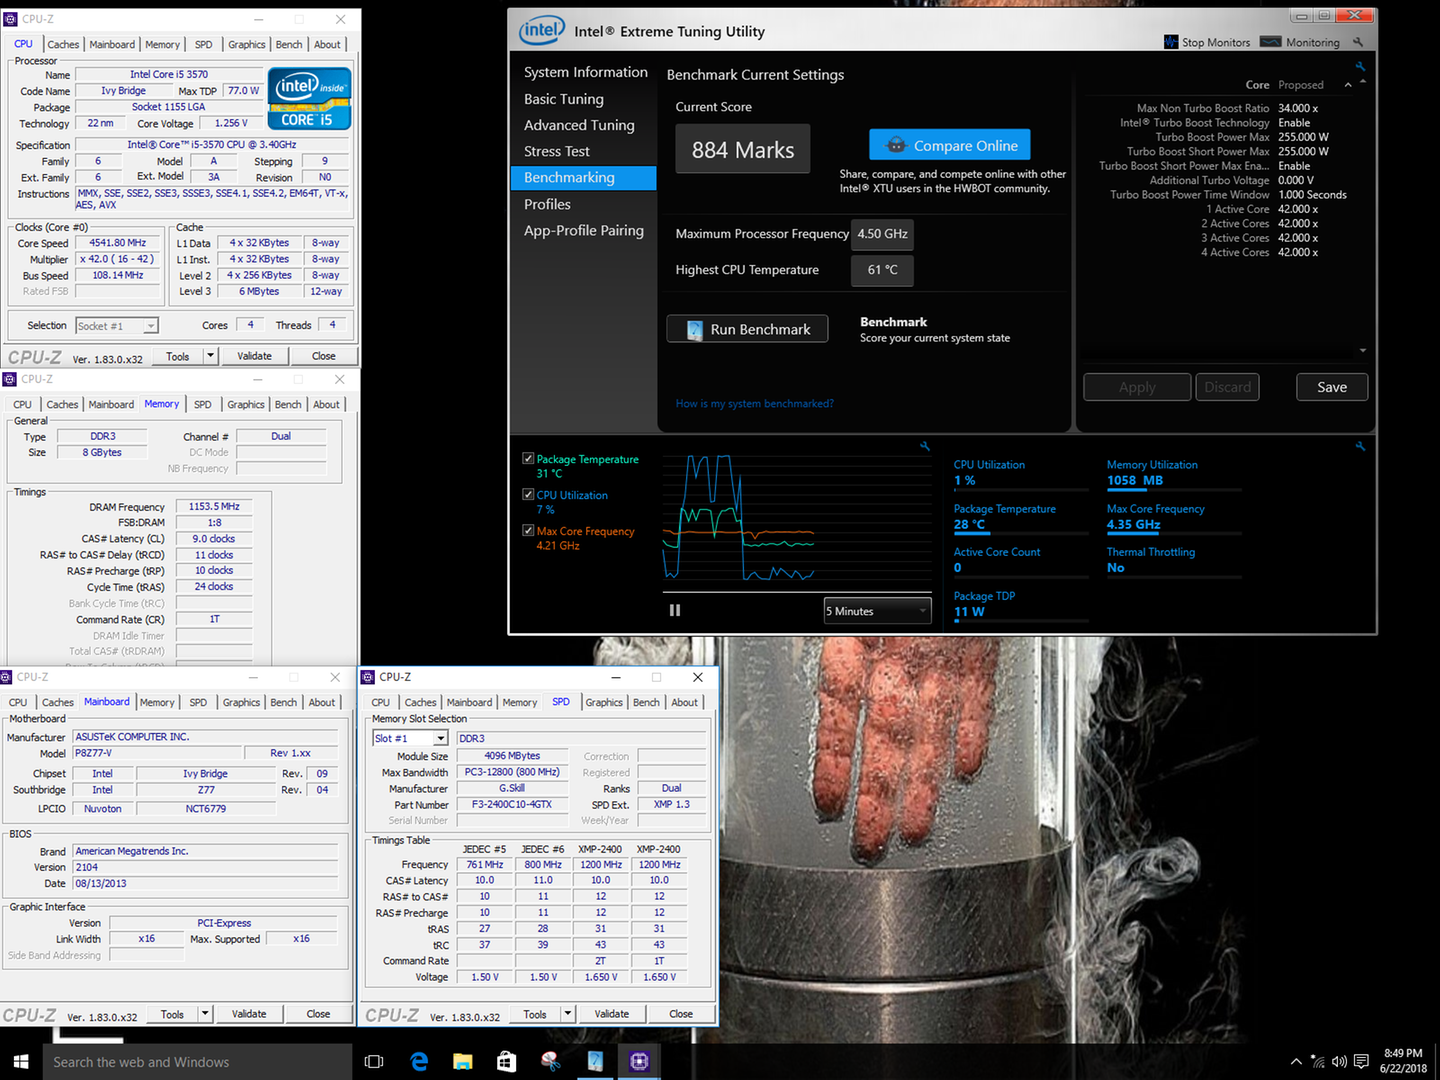Open Tools dropdown arrow in Mainboard window
The image size is (1440, 1080).
[x=205, y=1013]
